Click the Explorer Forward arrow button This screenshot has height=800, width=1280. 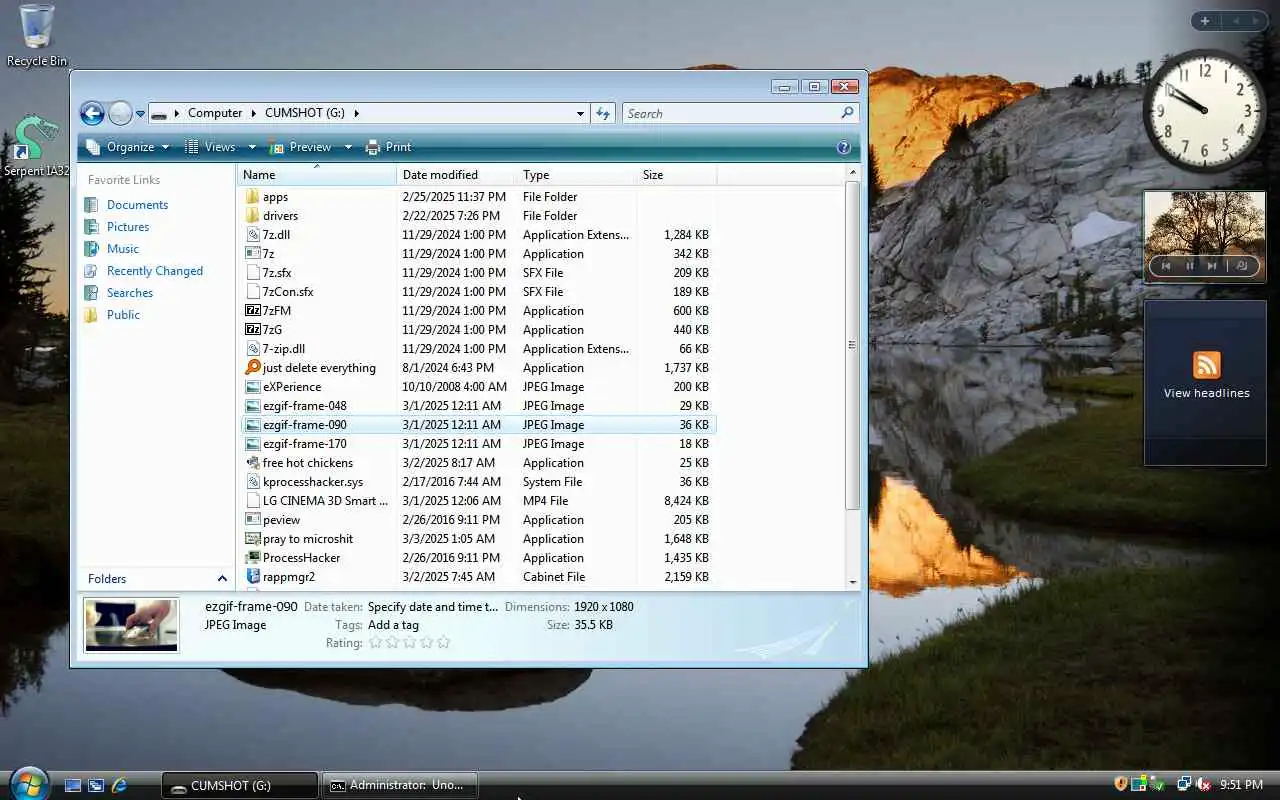pos(120,113)
